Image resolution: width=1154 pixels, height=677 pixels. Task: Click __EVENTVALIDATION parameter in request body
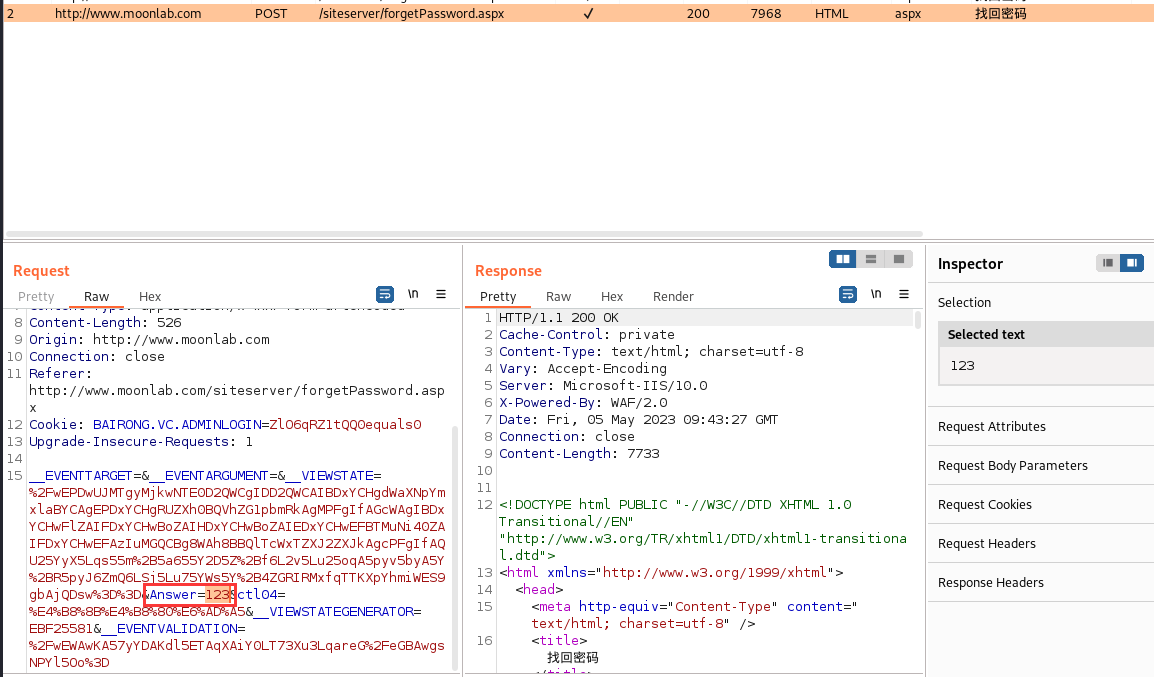[x=170, y=628]
